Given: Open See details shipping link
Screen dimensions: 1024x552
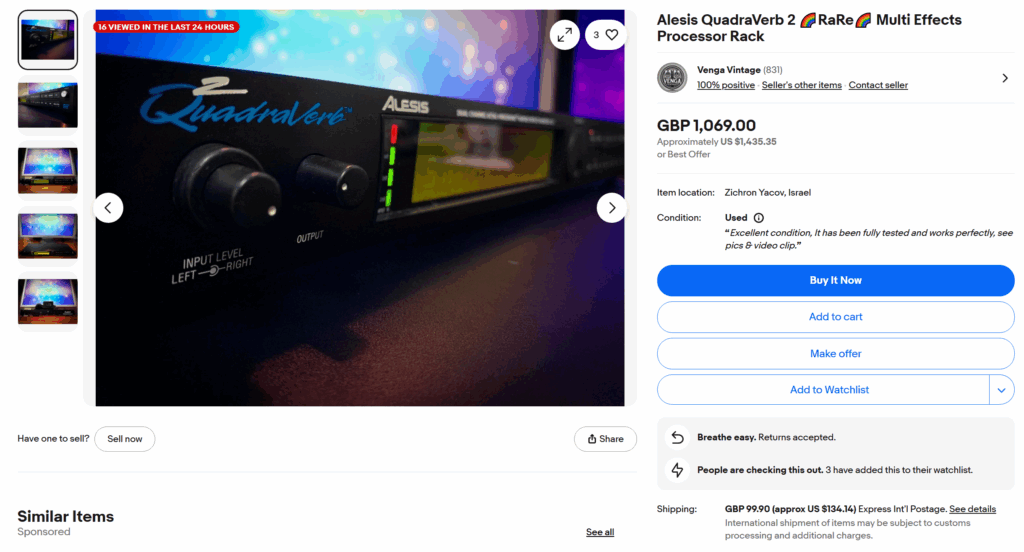Looking at the screenshot, I should [x=972, y=509].
